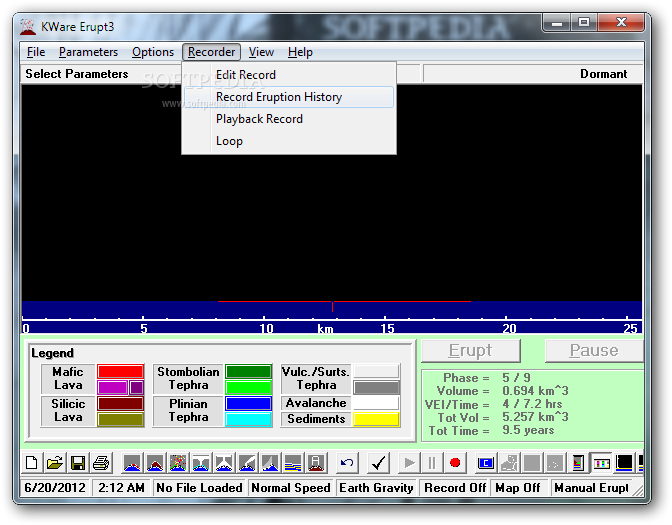Click the 'Map Off' status bar entry
Screen dimensions: 672x525
[518, 488]
